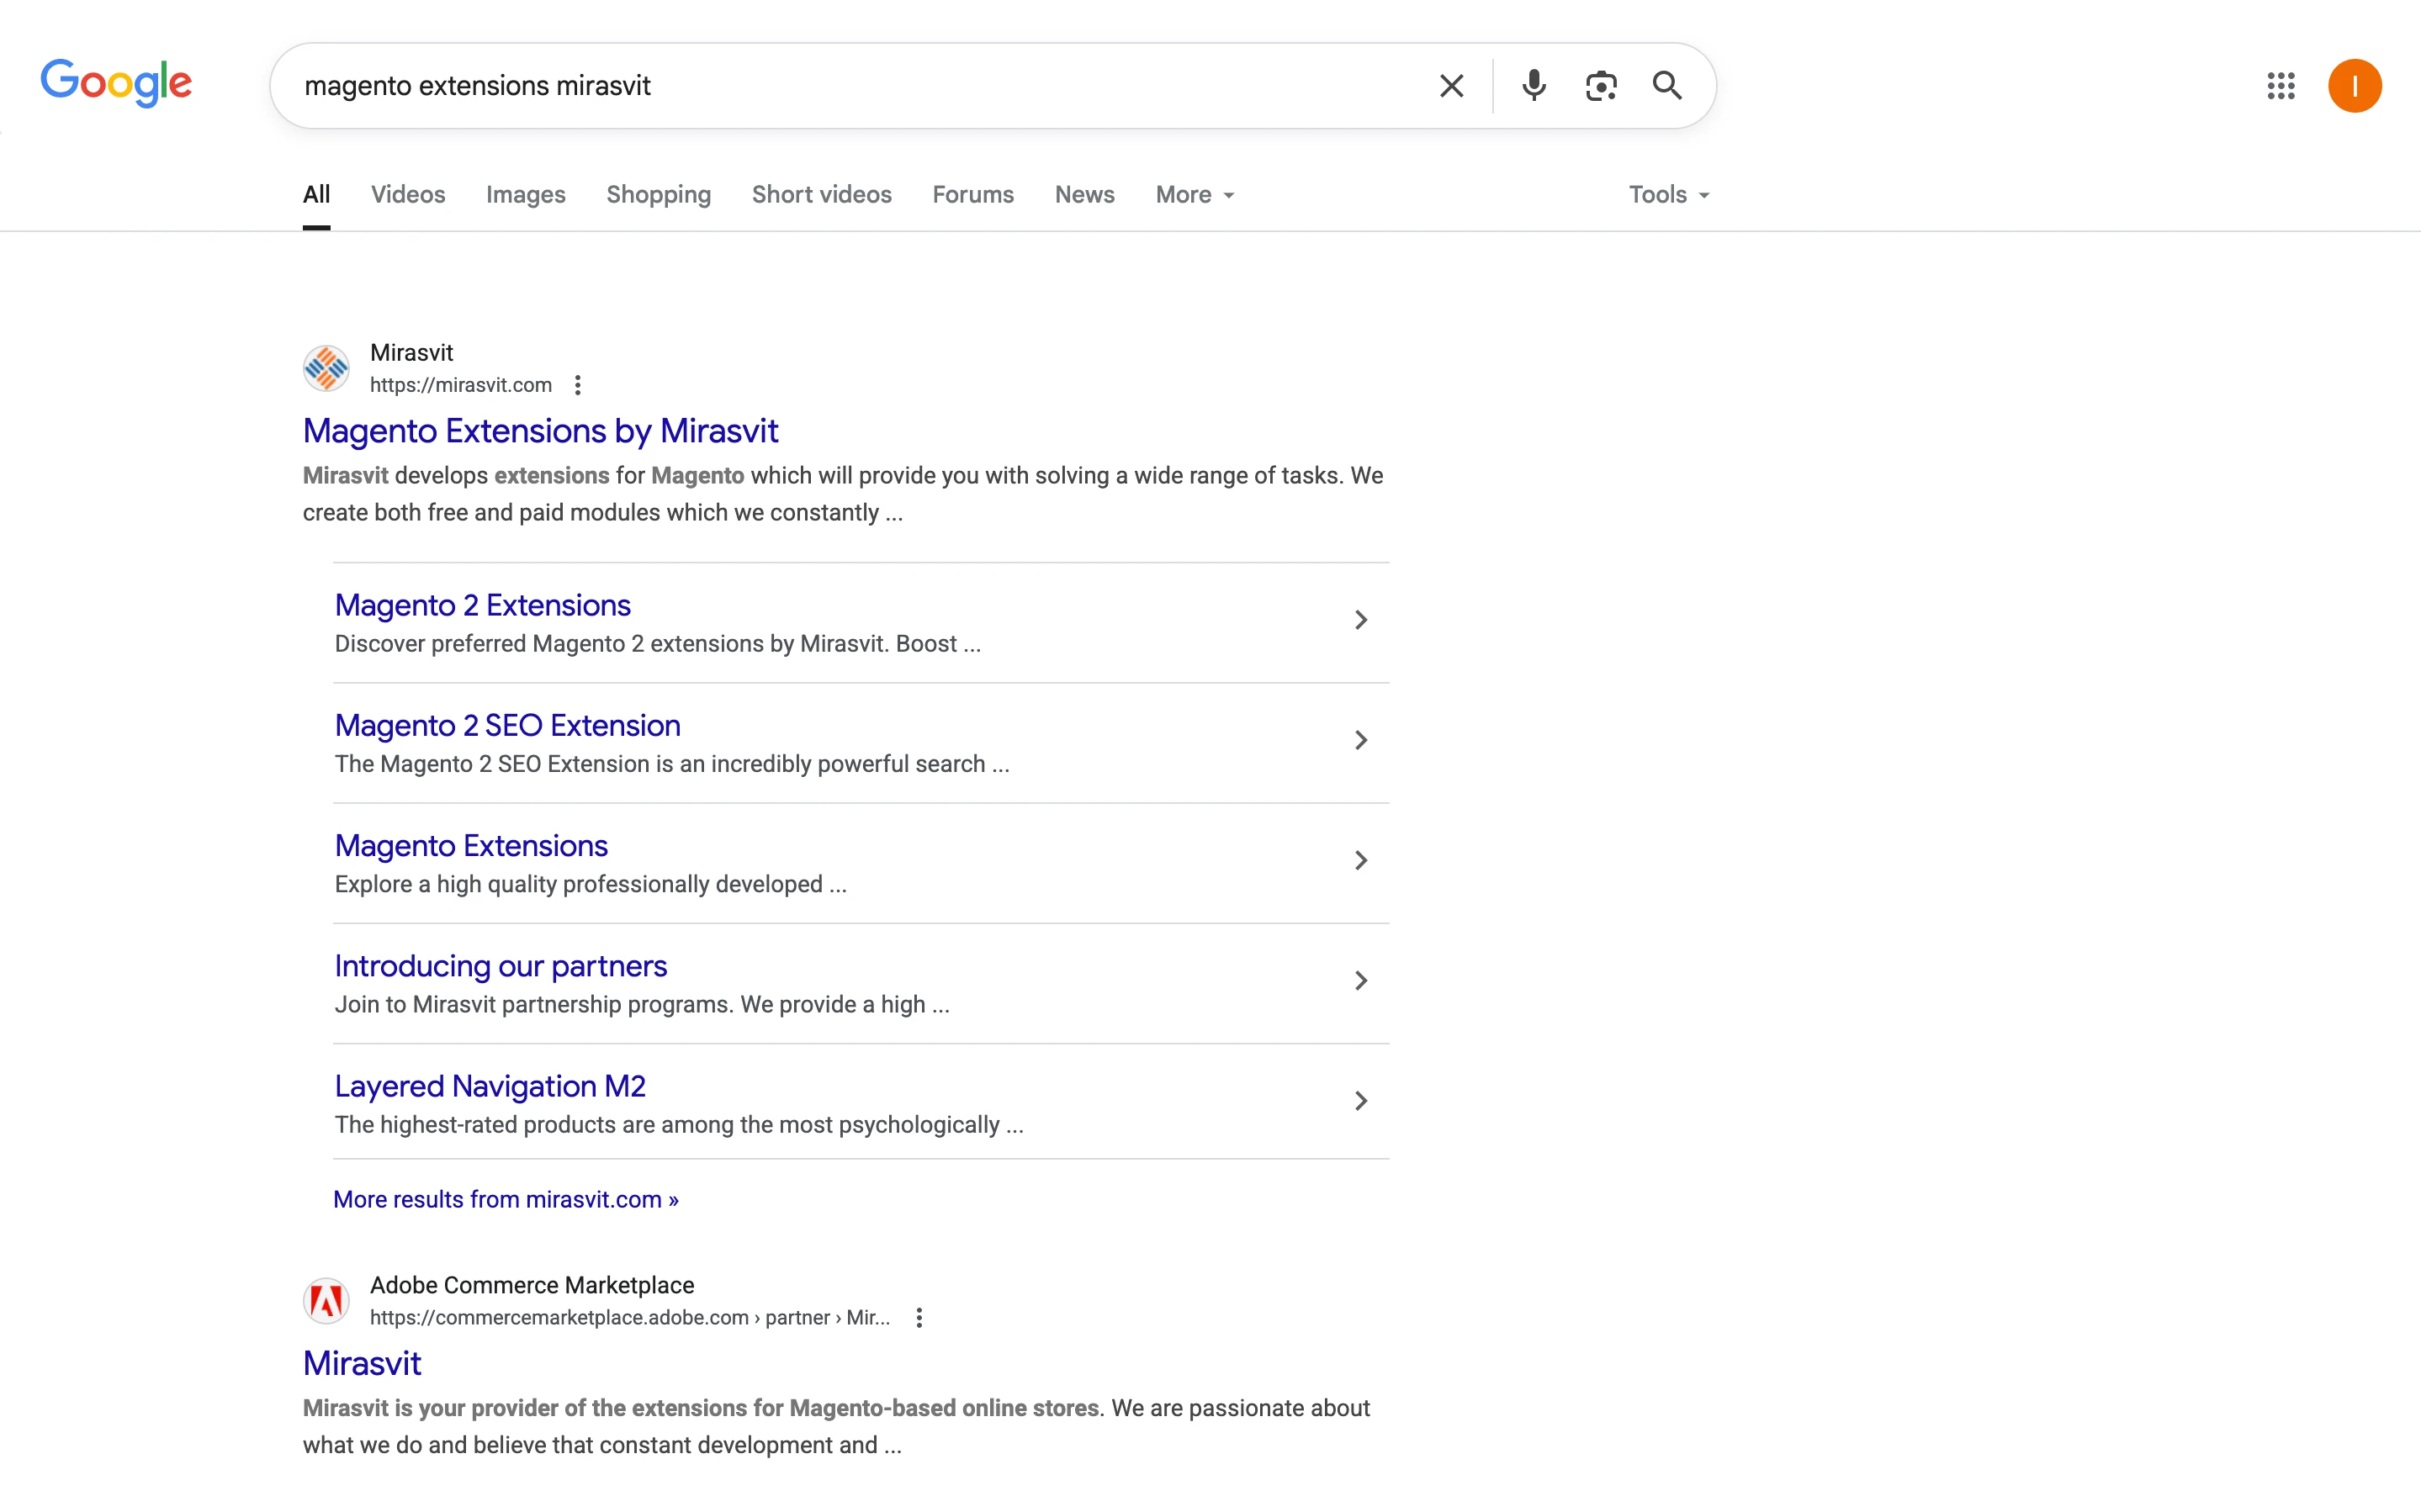Click the search query input field
2421x1512 pixels.
click(860, 86)
